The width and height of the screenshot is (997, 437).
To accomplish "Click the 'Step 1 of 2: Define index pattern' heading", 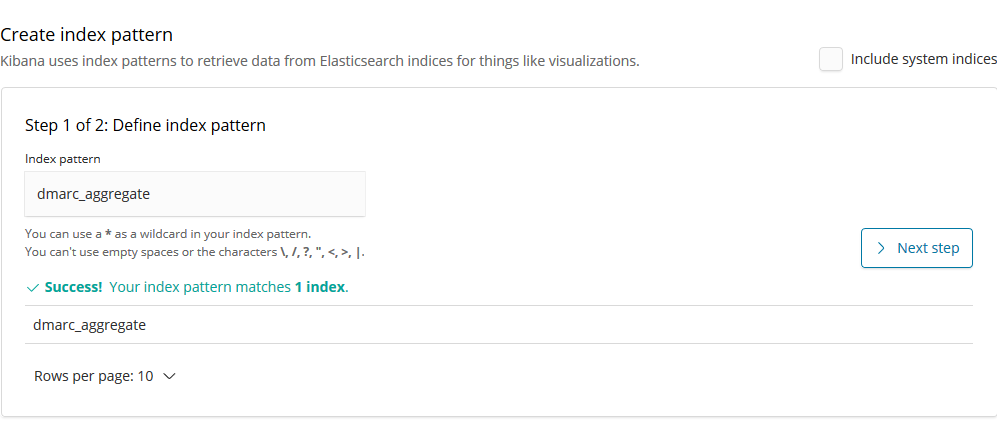I will point(144,126).
